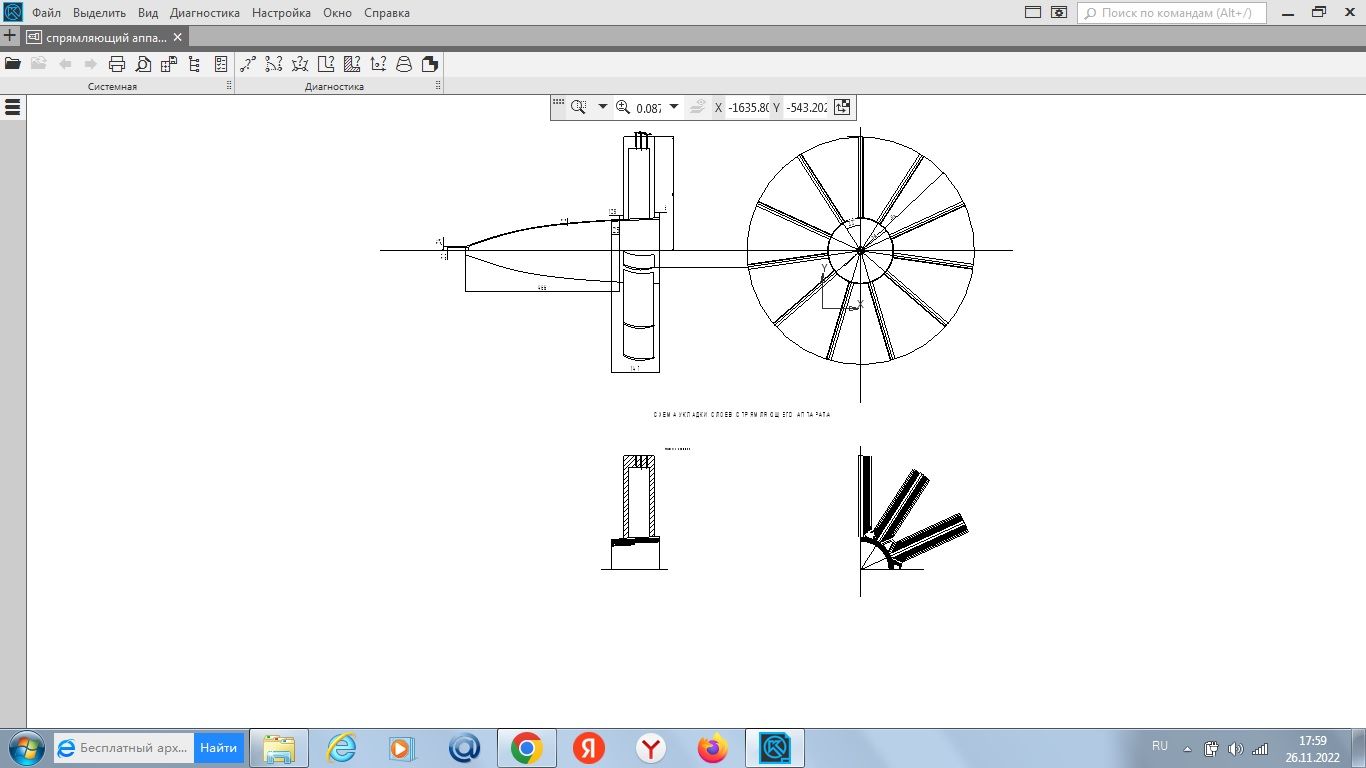Measure distance between two points tool
This screenshot has width=1366, height=768.
(247, 64)
